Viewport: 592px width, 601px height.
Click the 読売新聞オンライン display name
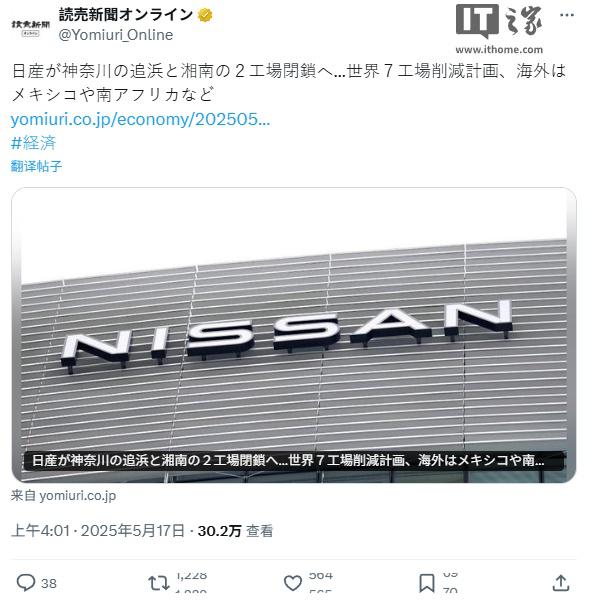point(126,15)
